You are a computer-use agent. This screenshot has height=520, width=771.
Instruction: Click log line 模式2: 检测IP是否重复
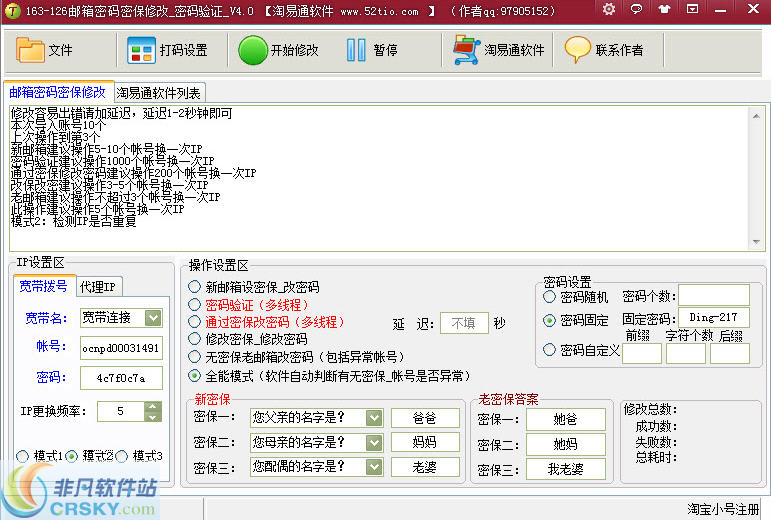[x=74, y=222]
